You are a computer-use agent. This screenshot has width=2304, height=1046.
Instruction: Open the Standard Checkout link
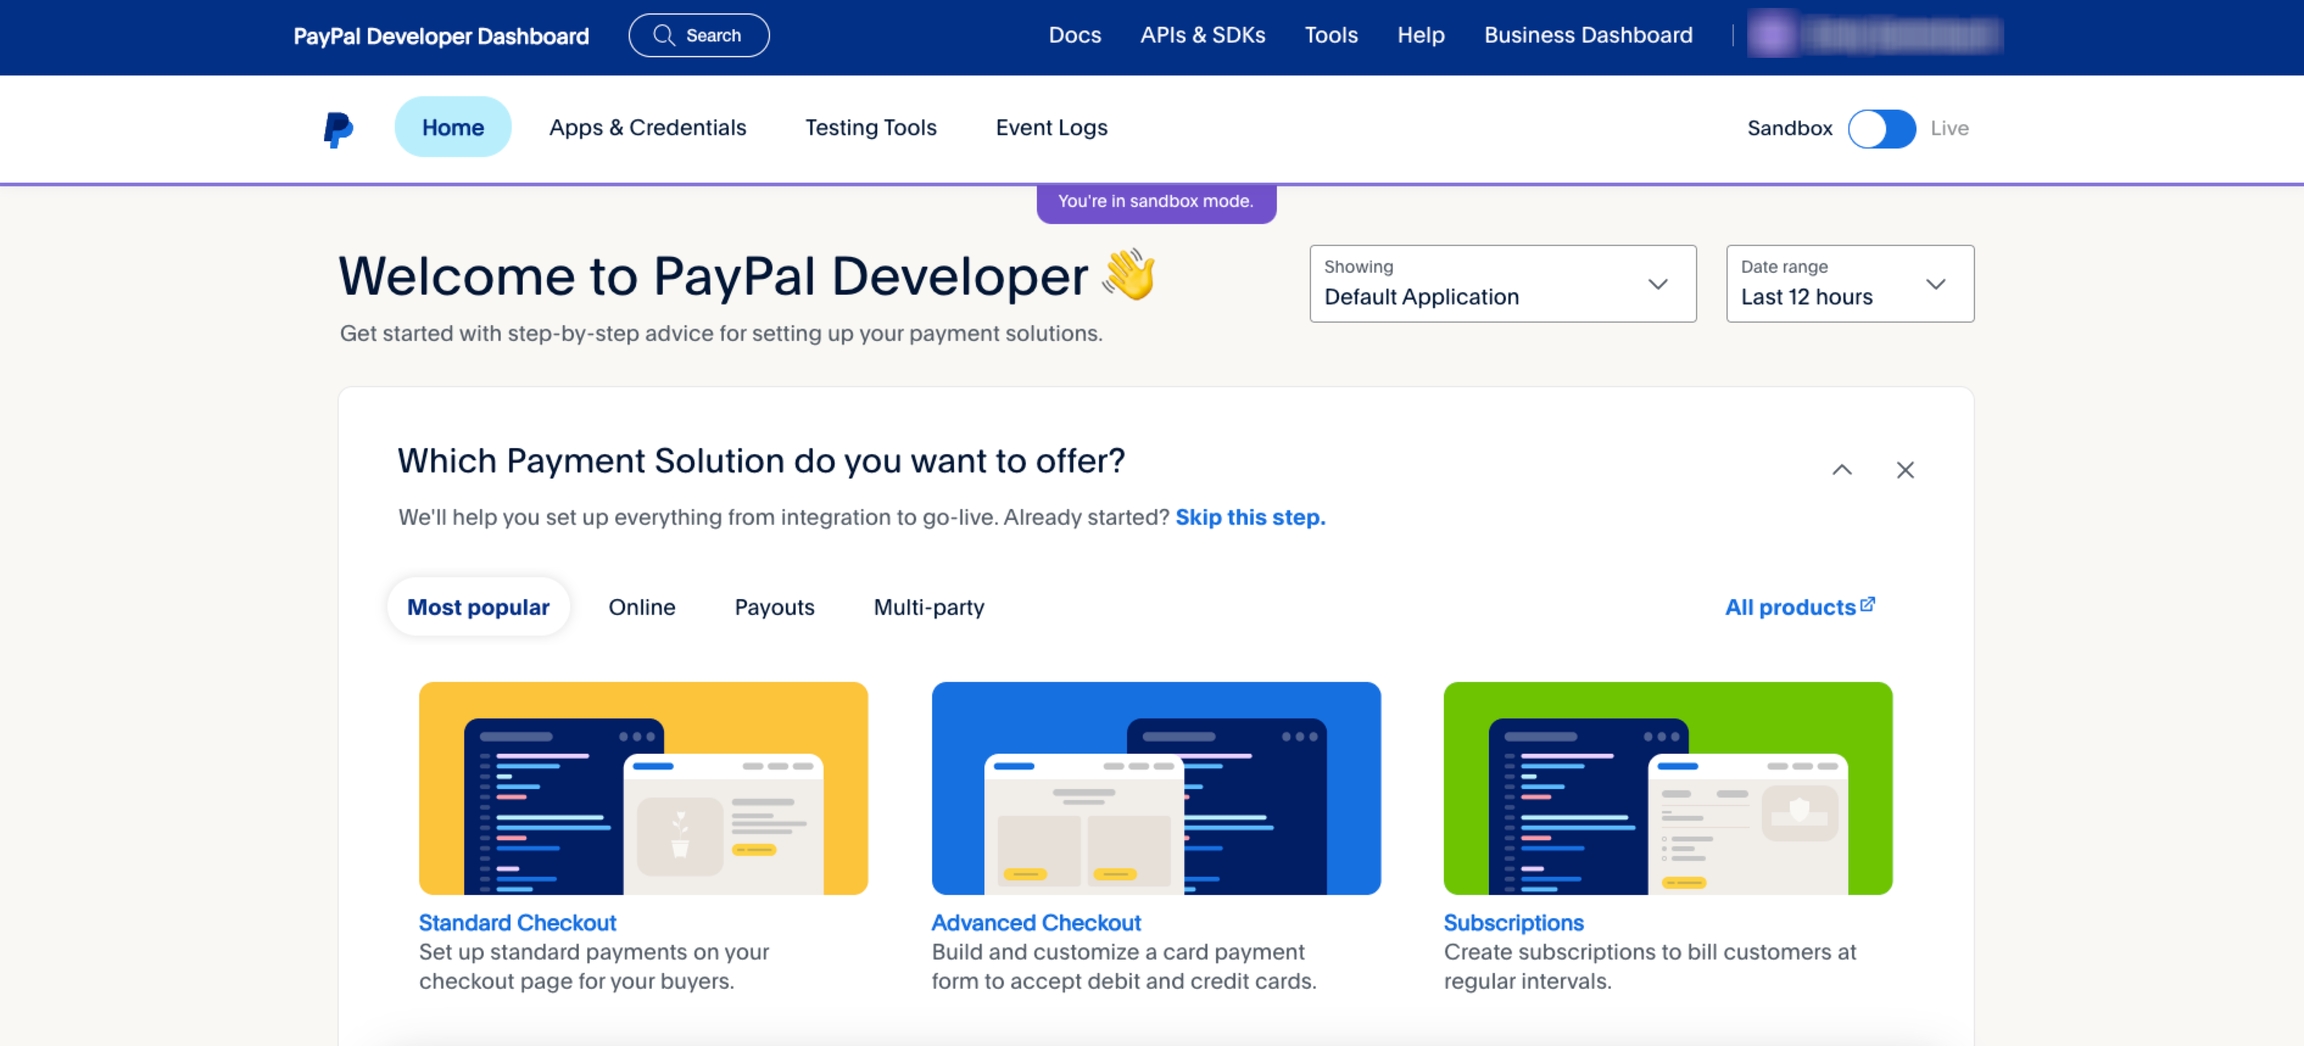(517, 922)
